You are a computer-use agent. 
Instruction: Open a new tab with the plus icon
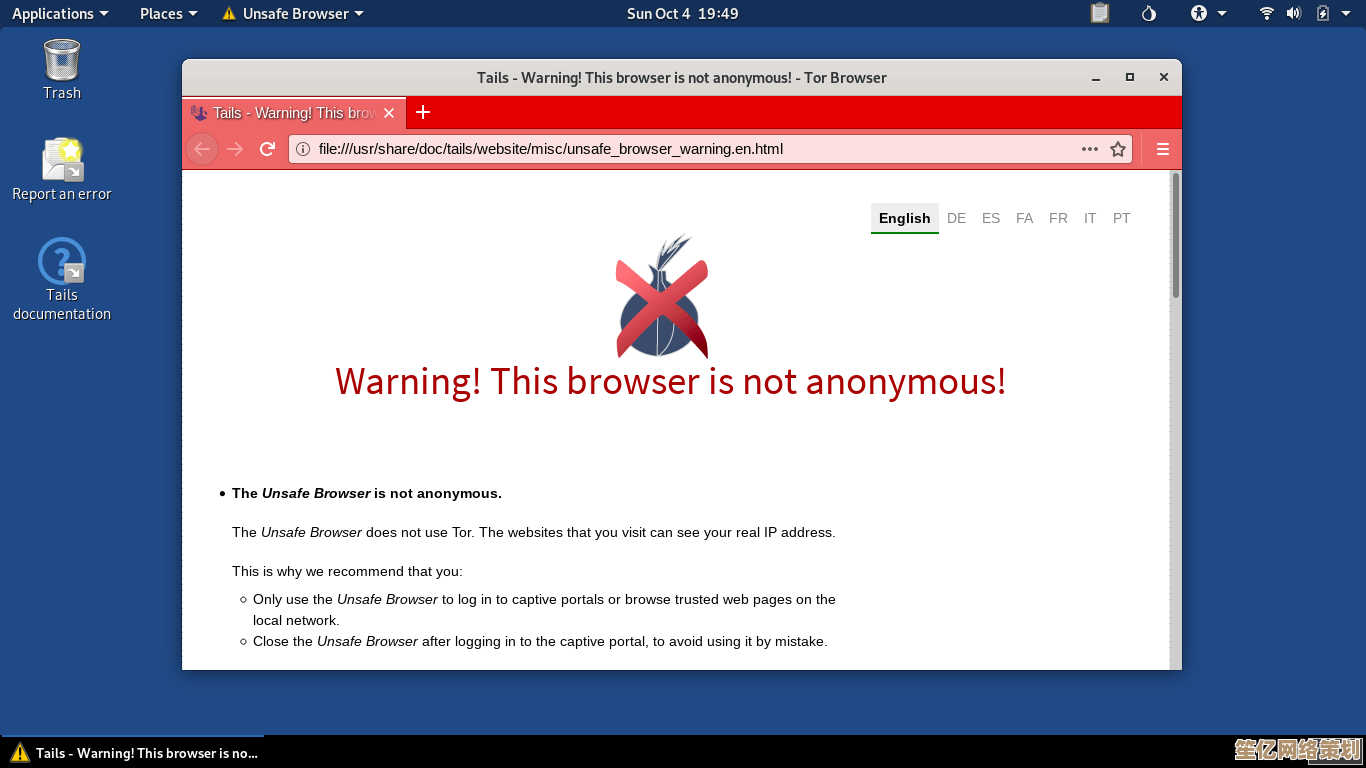coord(423,112)
